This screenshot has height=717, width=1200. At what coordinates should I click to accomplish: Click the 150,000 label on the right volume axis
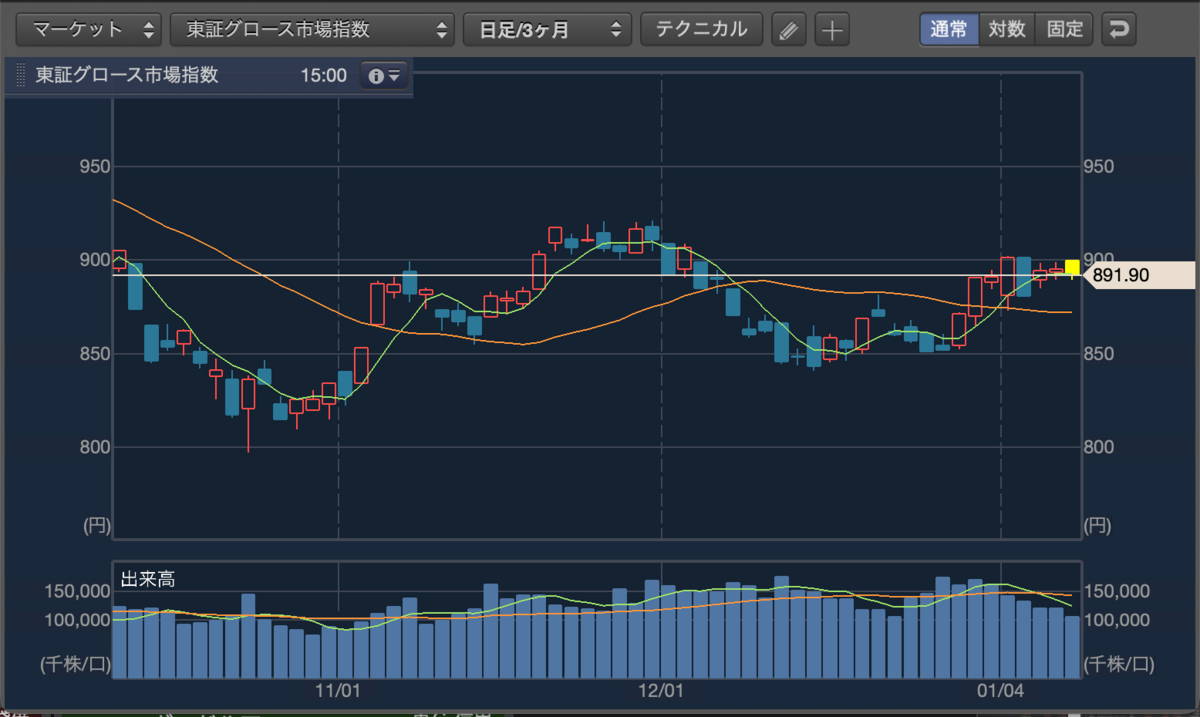(1118, 591)
